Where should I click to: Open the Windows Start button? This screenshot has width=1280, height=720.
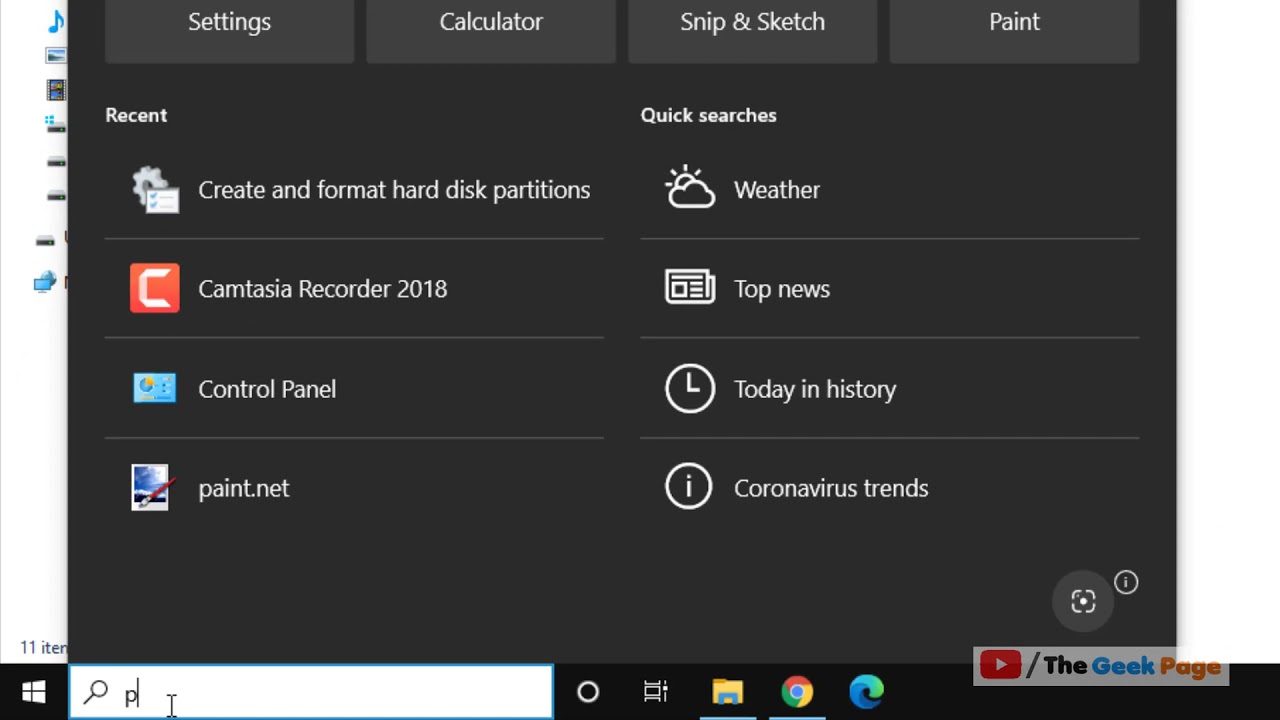click(34, 692)
